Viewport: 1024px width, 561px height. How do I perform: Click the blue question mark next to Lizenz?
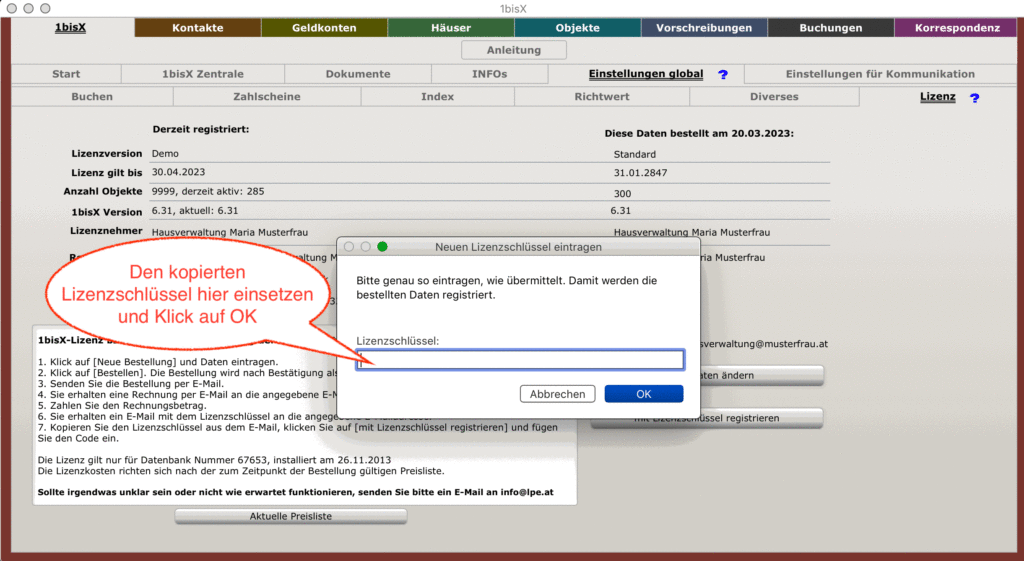974,98
